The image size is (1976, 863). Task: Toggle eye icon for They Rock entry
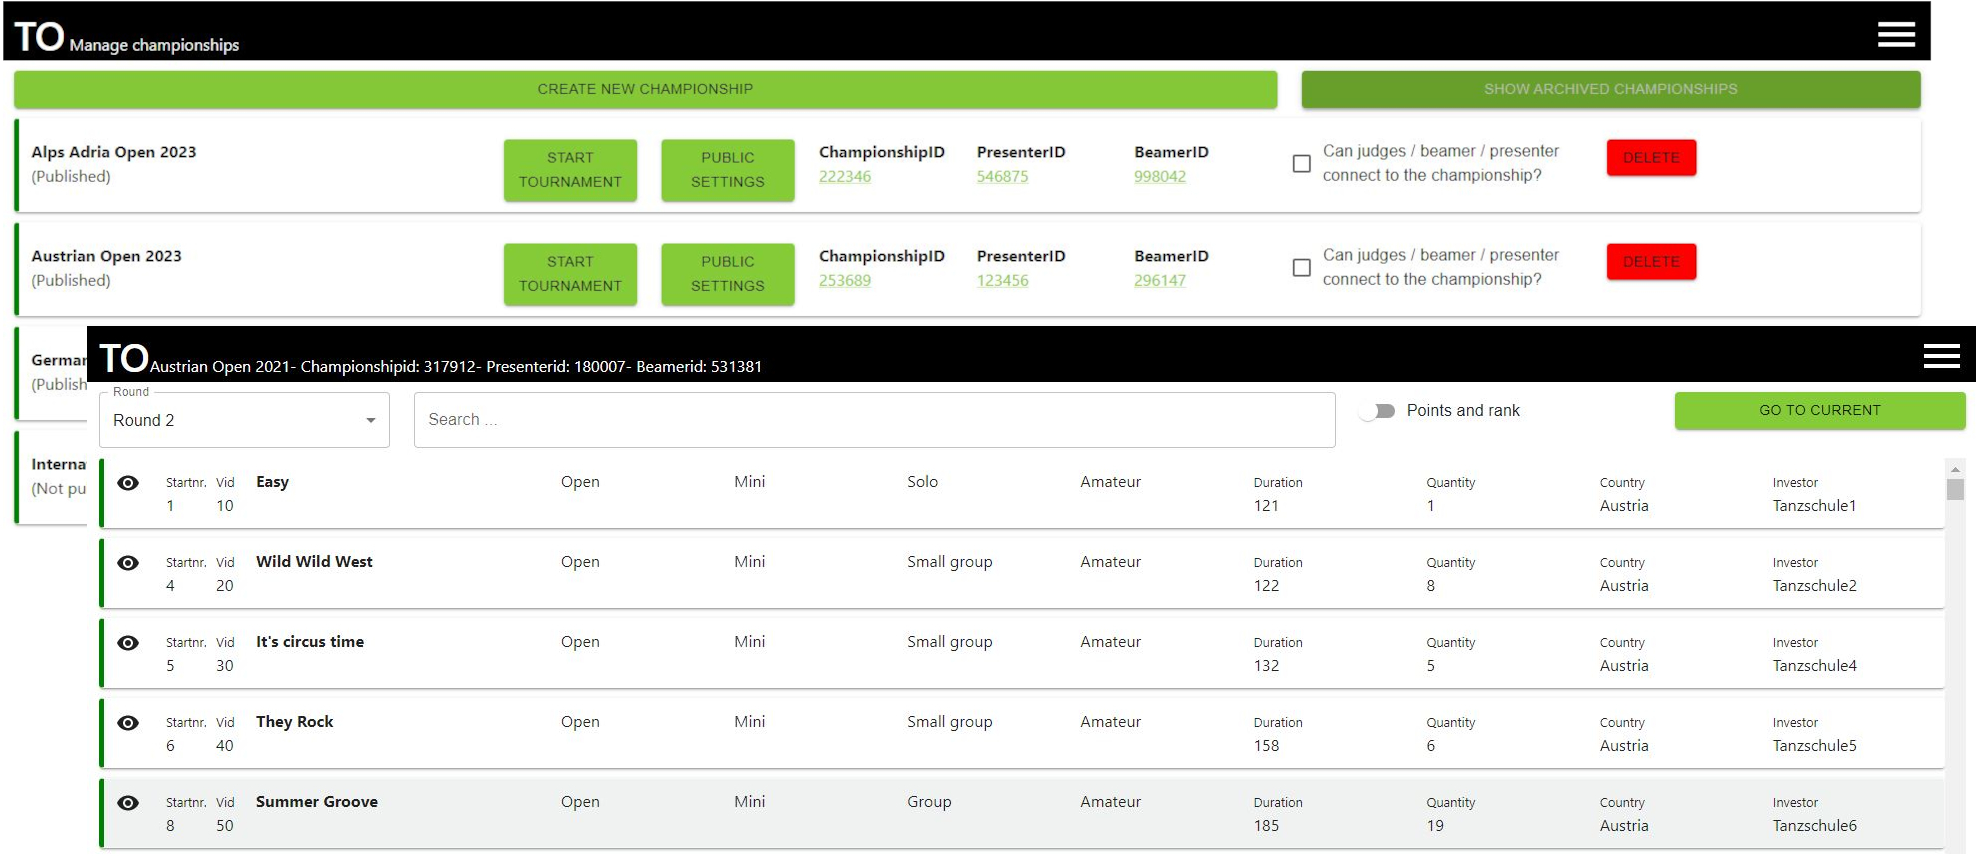pyautogui.click(x=128, y=723)
